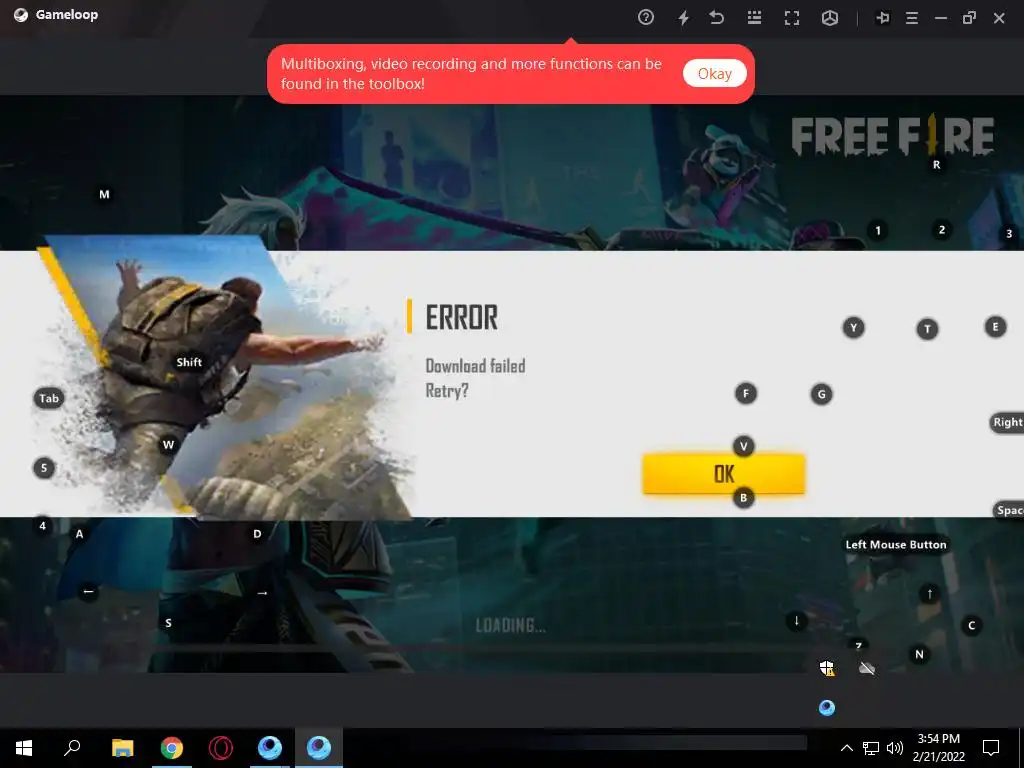Open Windows Security shield tray icon
The width and height of the screenshot is (1024, 768).
pos(827,668)
